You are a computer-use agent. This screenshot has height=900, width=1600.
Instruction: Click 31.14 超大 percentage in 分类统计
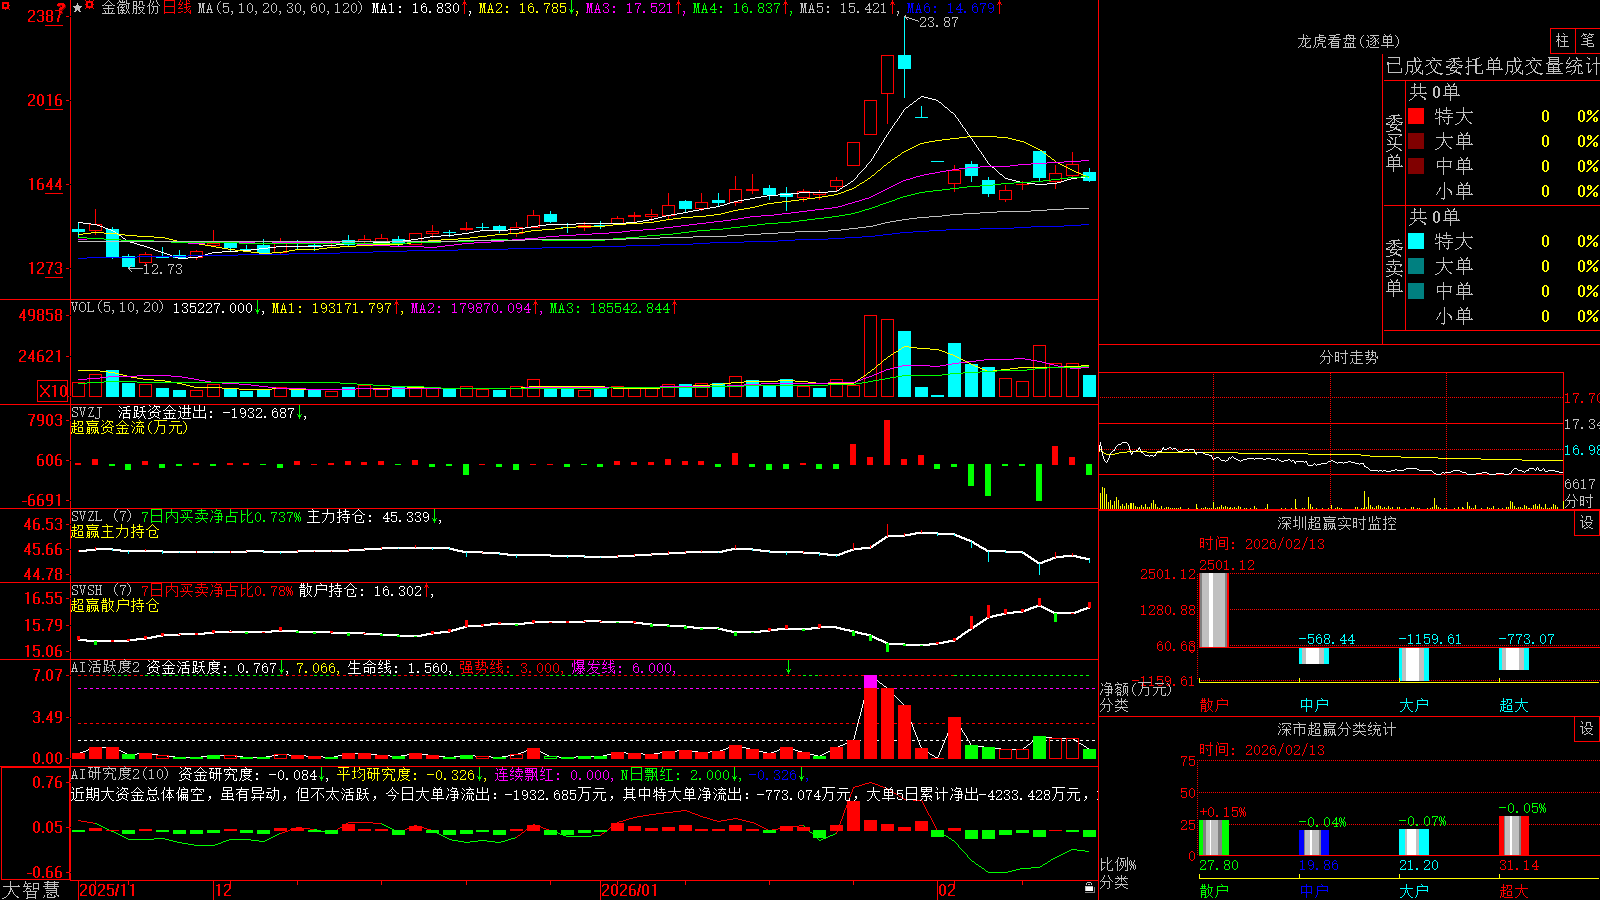[1519, 865]
